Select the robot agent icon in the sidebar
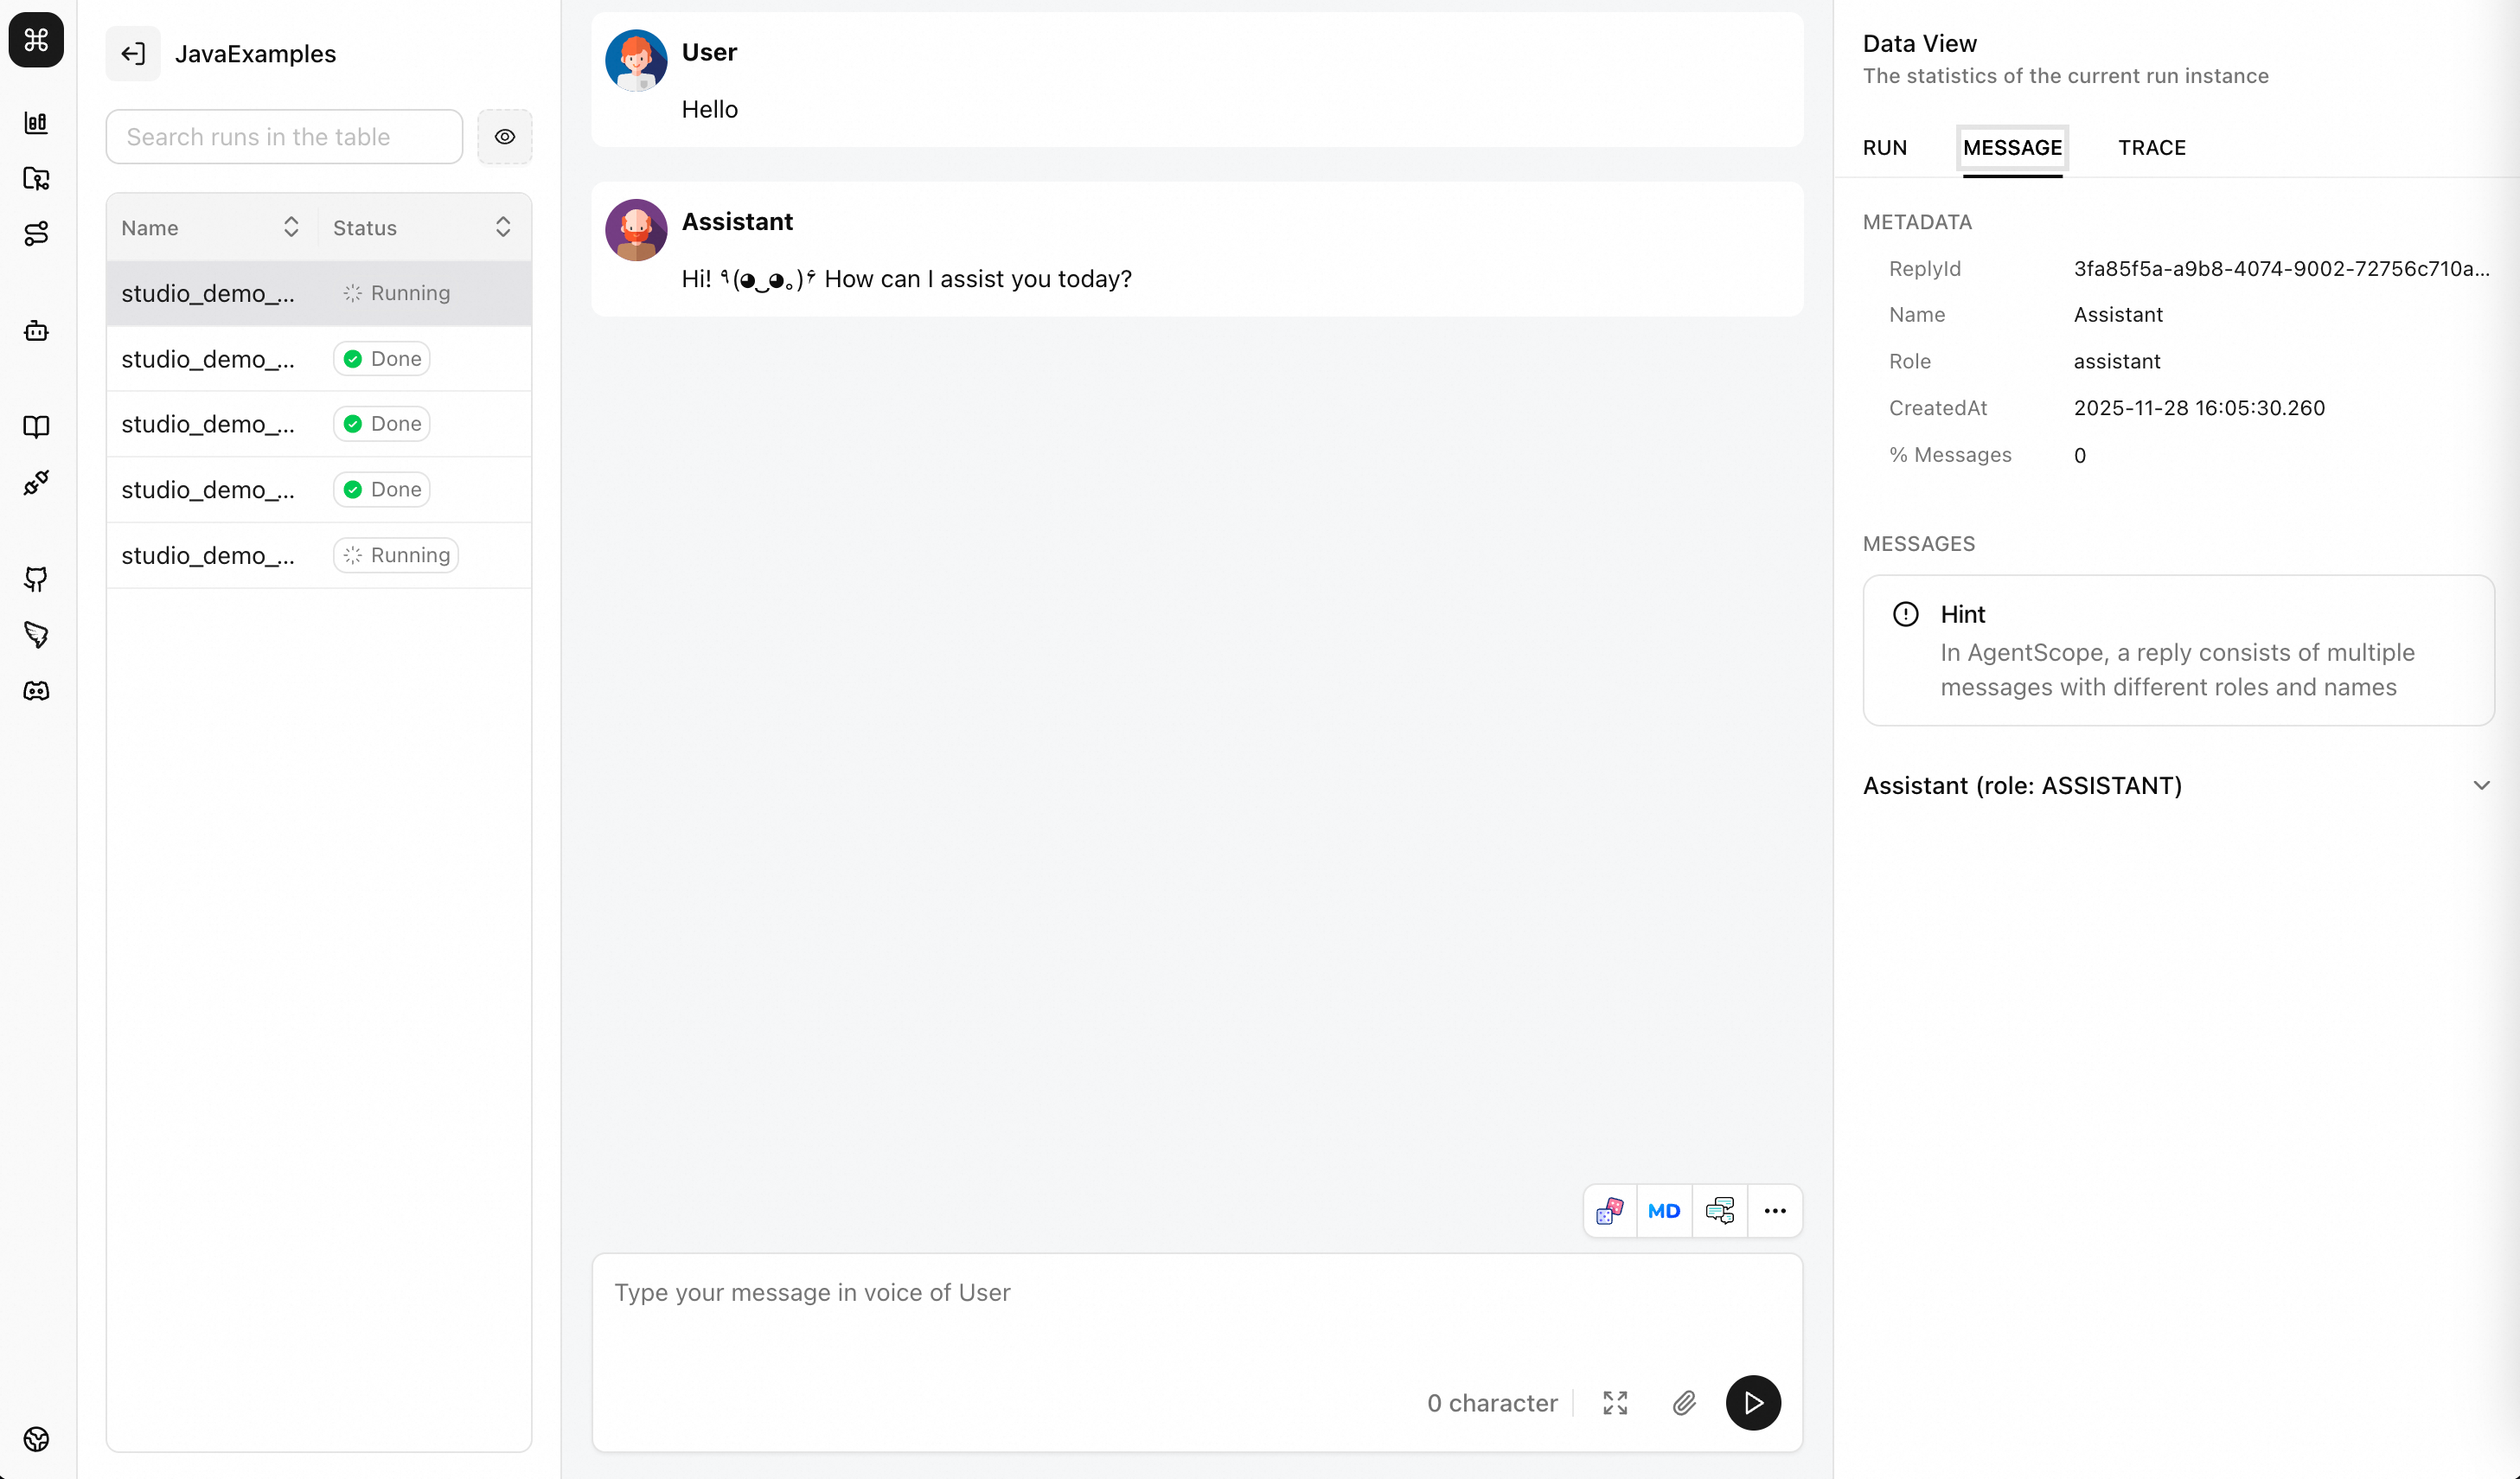The image size is (2520, 1479). click(36, 331)
